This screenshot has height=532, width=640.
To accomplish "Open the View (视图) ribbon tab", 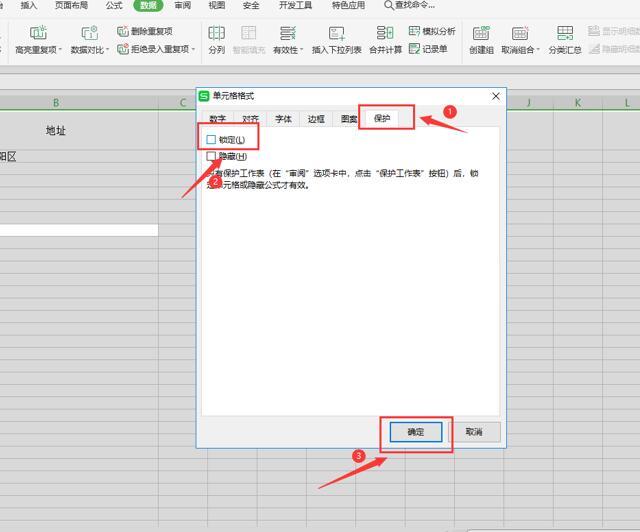I will [x=217, y=5].
